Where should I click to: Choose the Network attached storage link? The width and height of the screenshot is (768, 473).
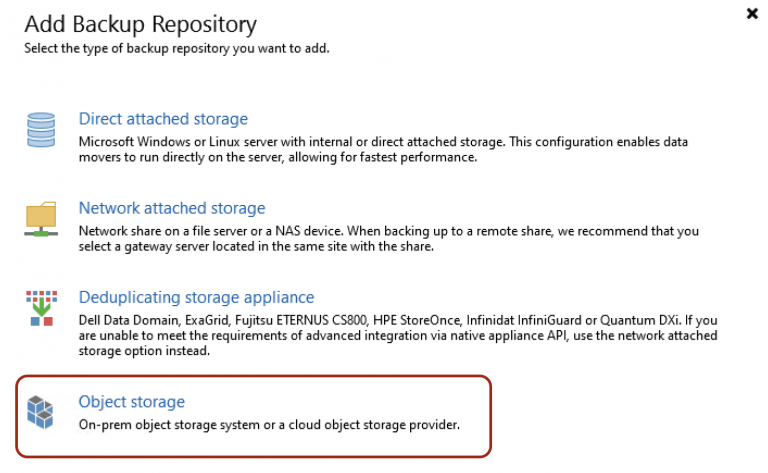pyautogui.click(x=172, y=208)
